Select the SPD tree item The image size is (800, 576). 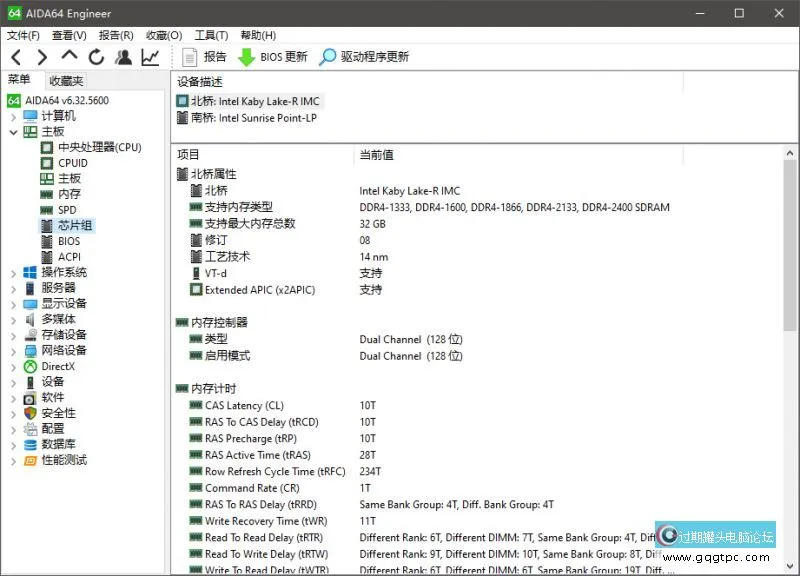[67, 210]
